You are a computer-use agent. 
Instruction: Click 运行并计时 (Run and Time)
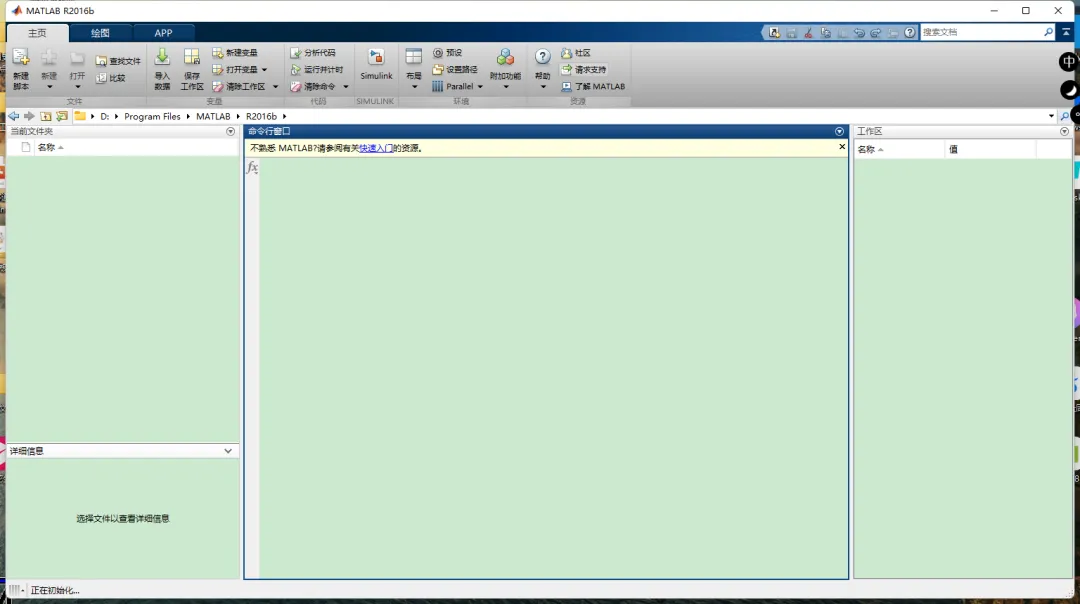click(317, 70)
